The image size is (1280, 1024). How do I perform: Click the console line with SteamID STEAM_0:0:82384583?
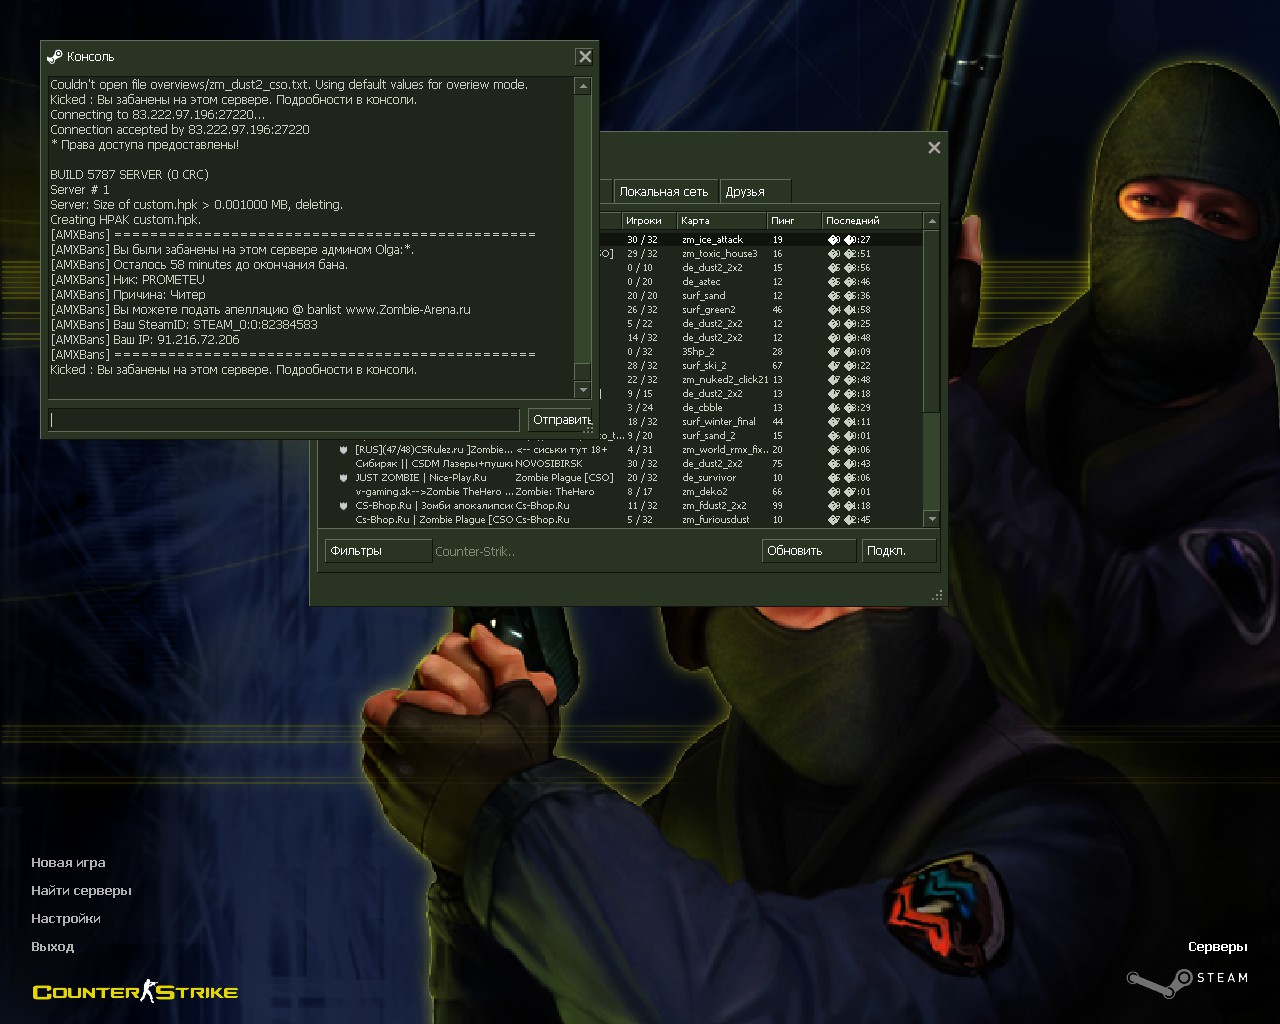tap(184, 325)
